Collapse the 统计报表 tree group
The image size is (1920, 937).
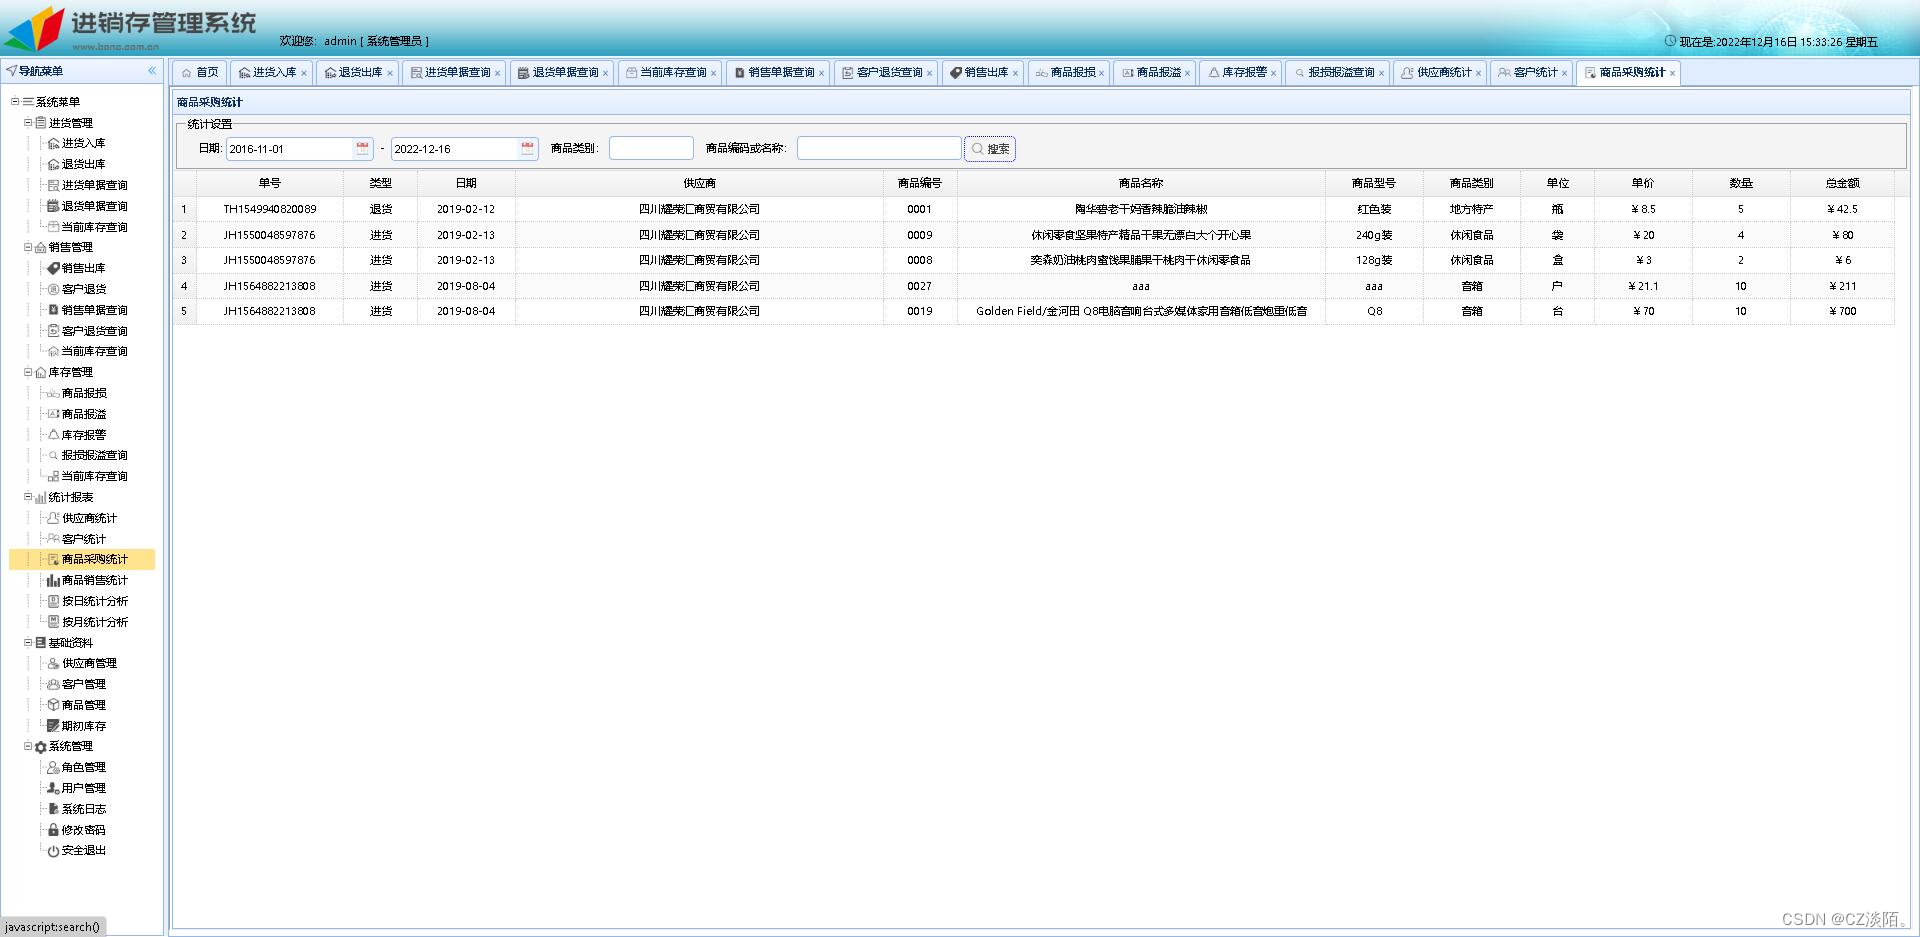click(x=28, y=497)
